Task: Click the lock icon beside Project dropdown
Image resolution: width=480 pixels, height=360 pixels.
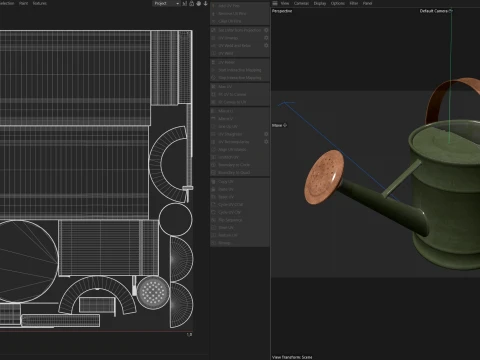Action: coord(192,3)
